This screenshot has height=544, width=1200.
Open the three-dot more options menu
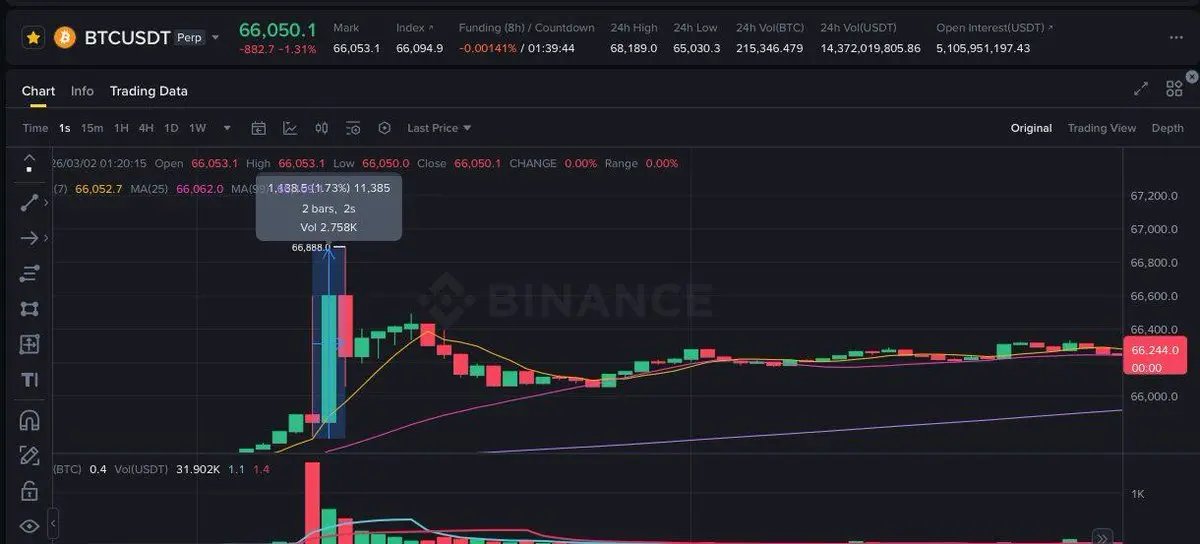(1175, 38)
